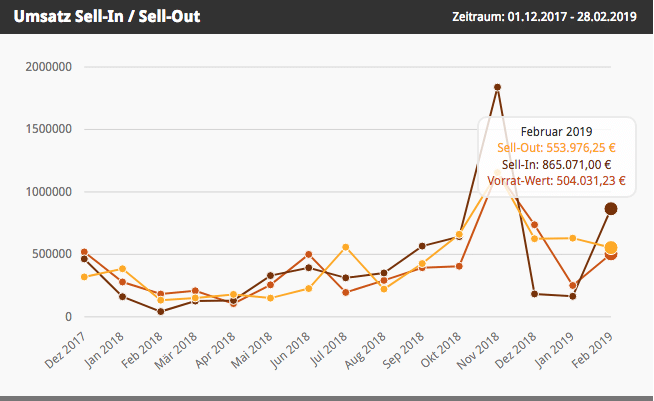Viewport: 654px width, 401px height.
Task: Click the dark-brown Sell-In point at Dez 2018
Action: [x=535, y=294]
